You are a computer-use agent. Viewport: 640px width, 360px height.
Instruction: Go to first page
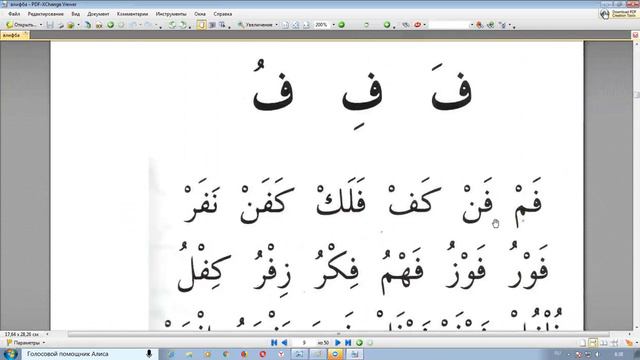[x=274, y=343]
